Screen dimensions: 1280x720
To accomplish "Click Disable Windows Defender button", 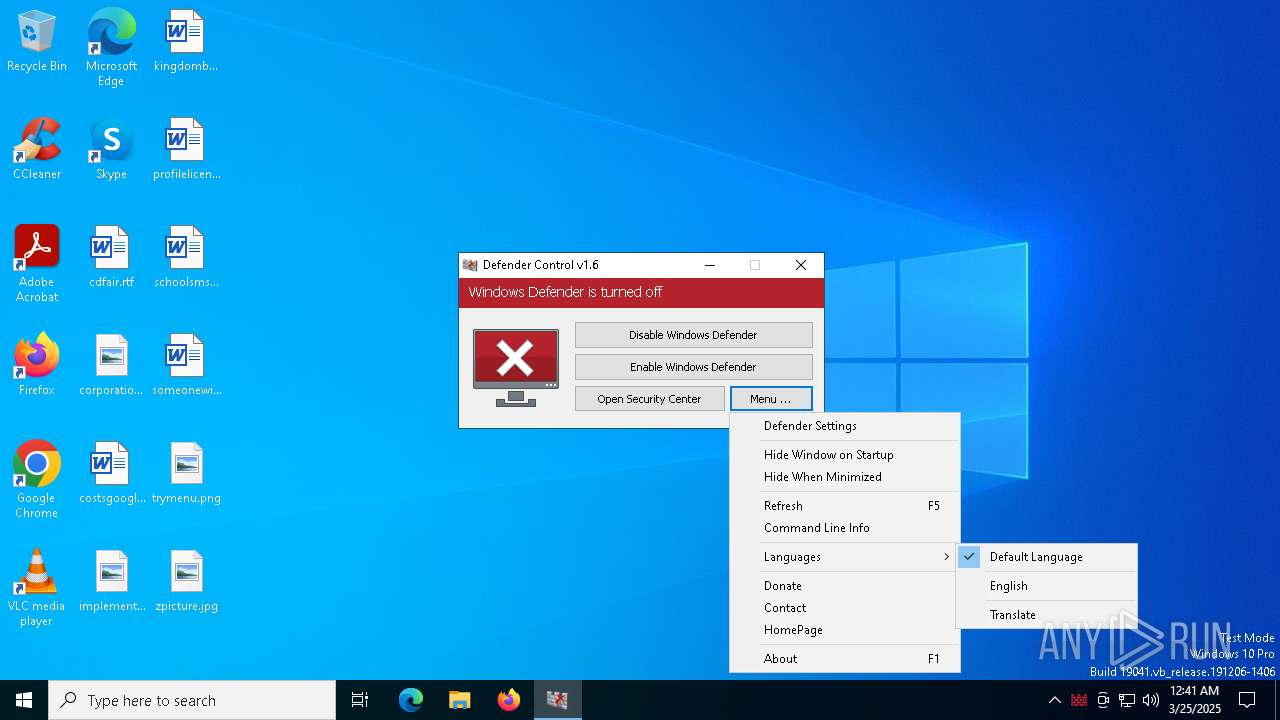I will [x=693, y=335].
